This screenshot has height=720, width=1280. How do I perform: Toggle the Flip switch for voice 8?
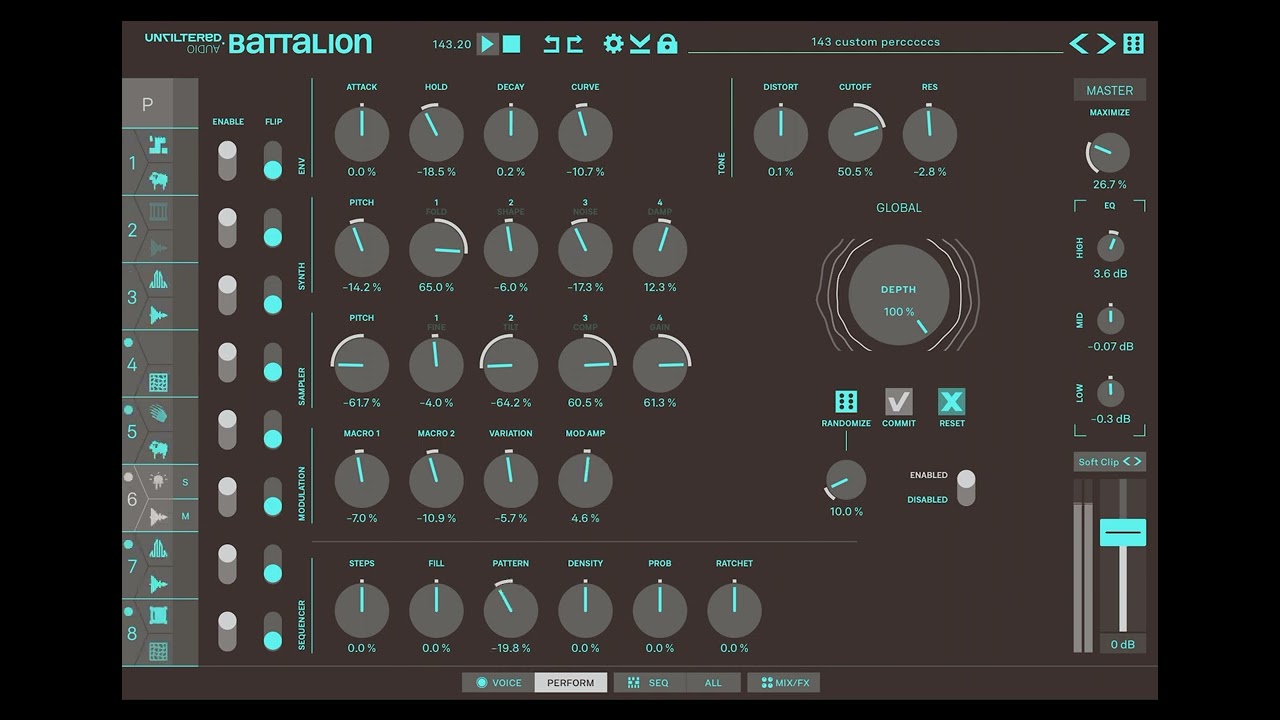click(x=273, y=631)
